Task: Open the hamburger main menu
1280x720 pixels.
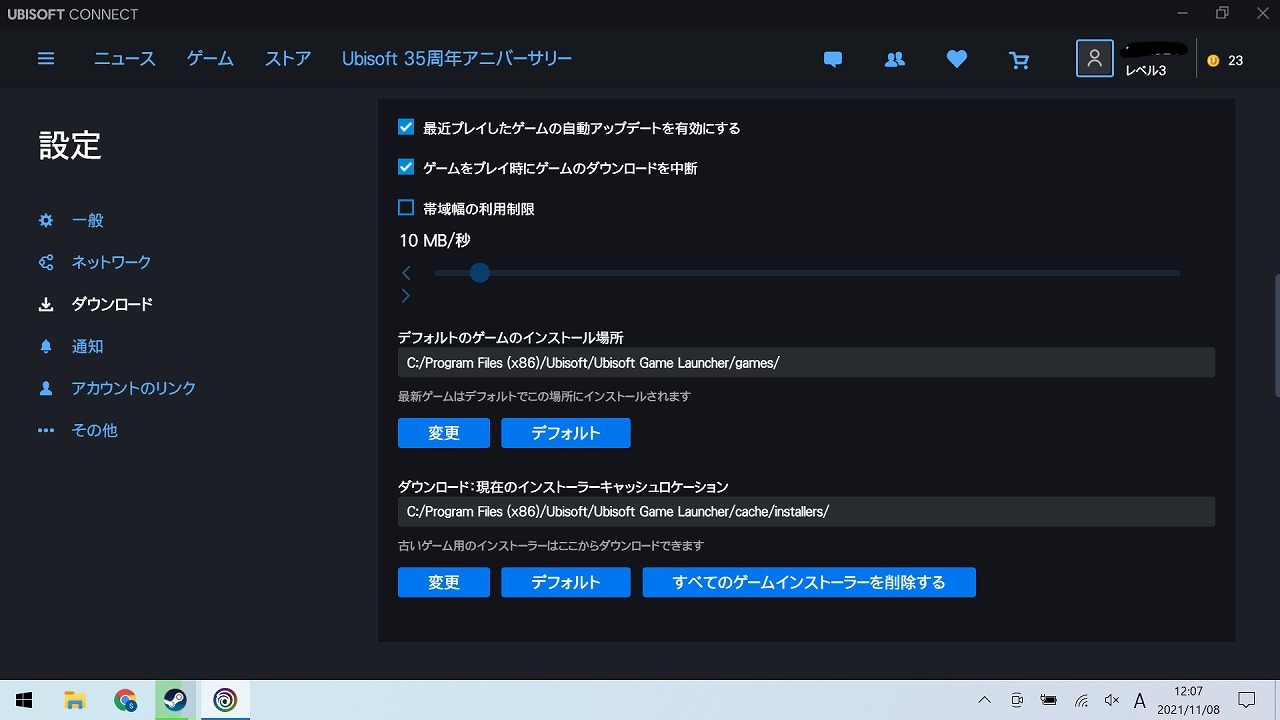Action: [46, 59]
